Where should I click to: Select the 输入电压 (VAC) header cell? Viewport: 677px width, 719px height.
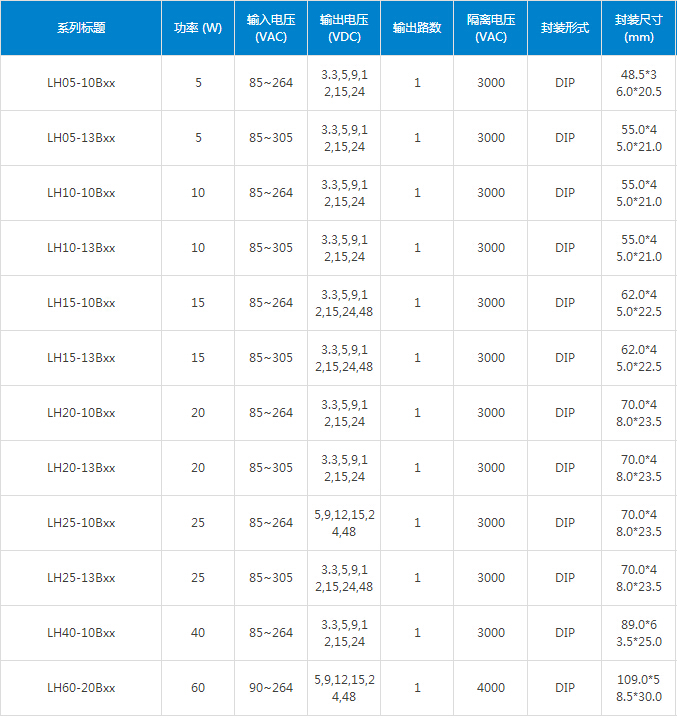click(271, 28)
